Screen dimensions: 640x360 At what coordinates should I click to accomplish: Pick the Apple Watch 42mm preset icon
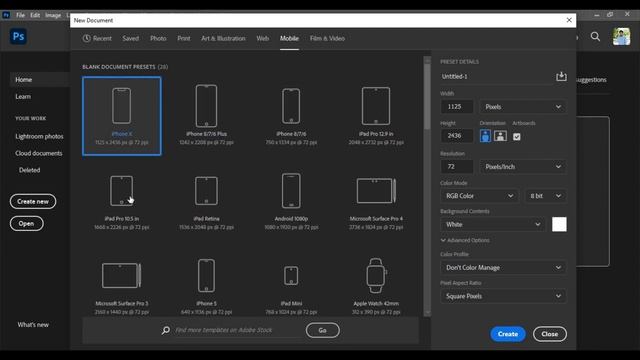pos(376,276)
